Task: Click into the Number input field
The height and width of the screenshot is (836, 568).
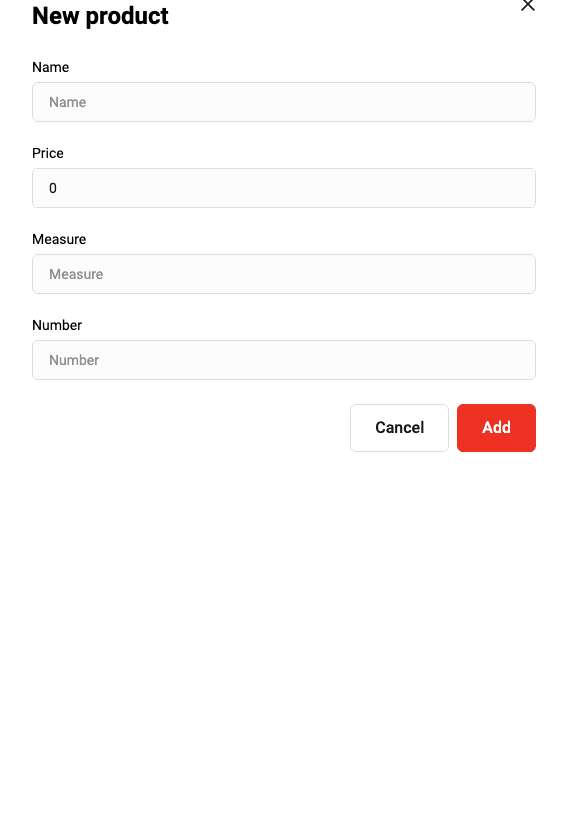Action: click(x=284, y=360)
